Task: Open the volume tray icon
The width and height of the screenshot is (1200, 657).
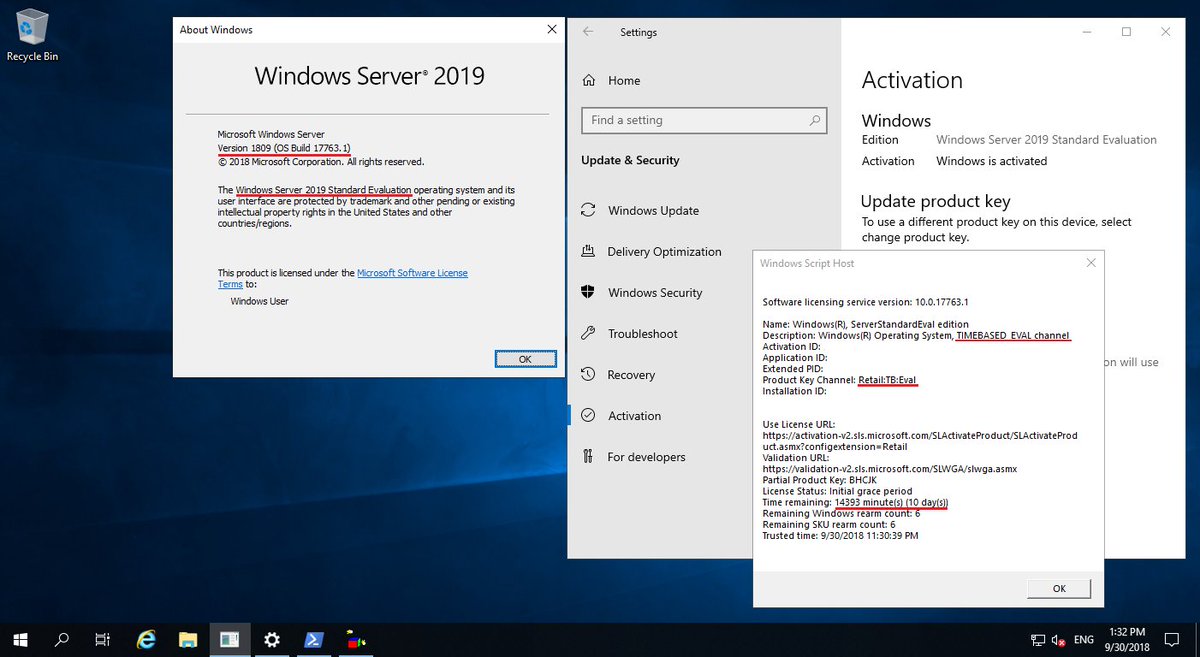Action: 1059,639
